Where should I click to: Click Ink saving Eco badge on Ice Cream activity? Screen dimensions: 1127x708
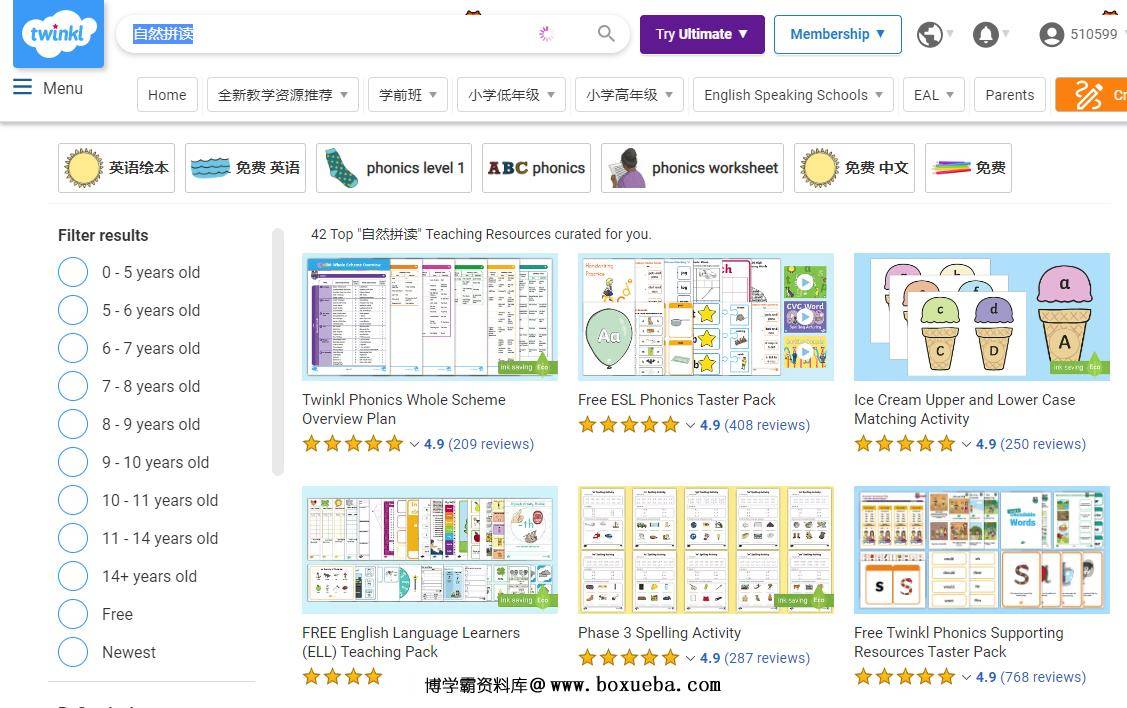pyautogui.click(x=1078, y=366)
